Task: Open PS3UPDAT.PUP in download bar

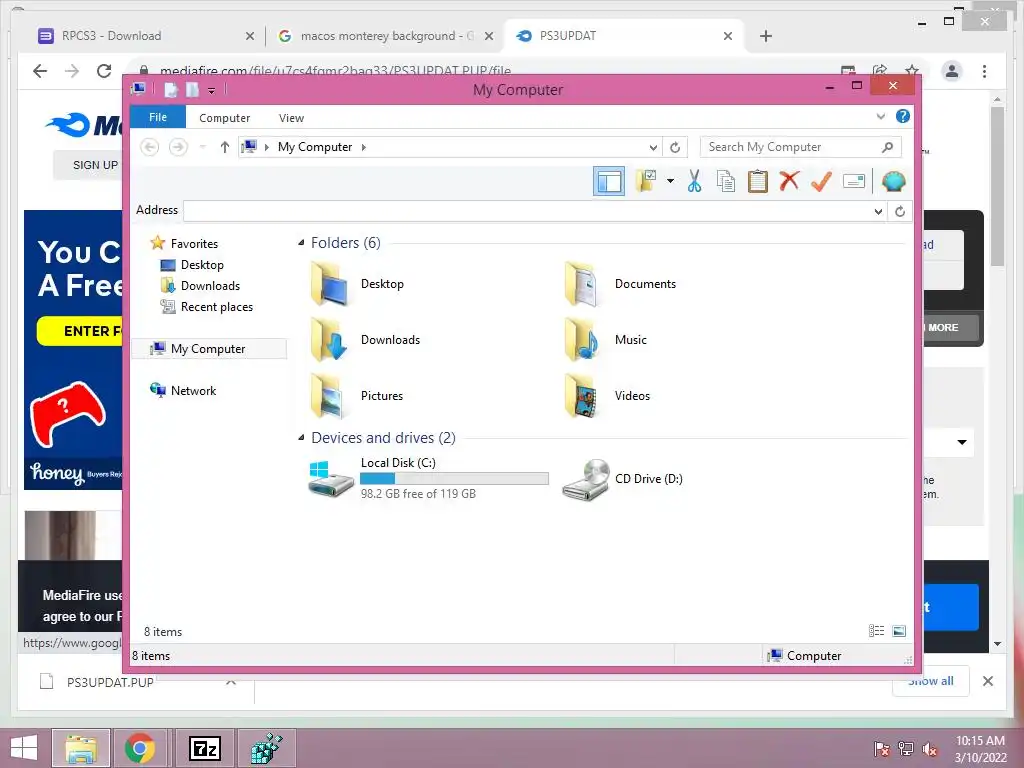Action: pyautogui.click(x=110, y=682)
